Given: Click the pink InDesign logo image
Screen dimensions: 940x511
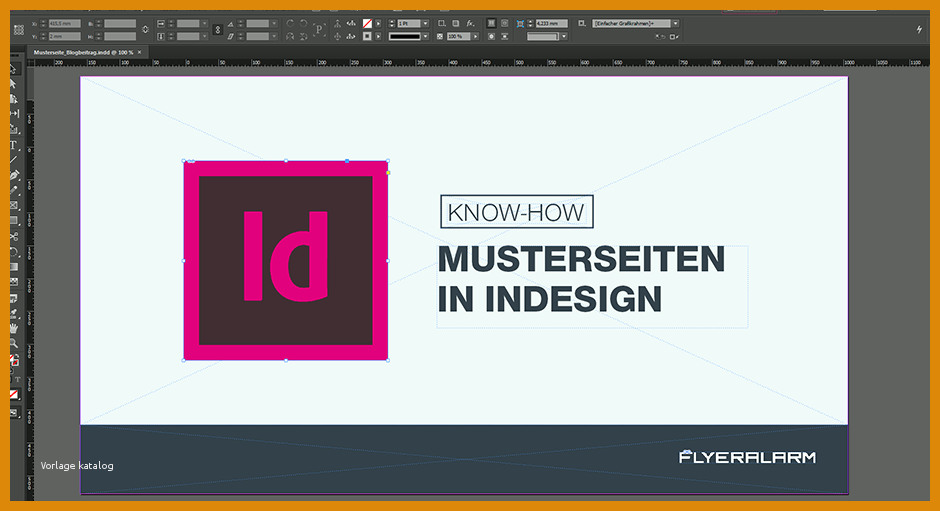Looking at the screenshot, I should (286, 260).
